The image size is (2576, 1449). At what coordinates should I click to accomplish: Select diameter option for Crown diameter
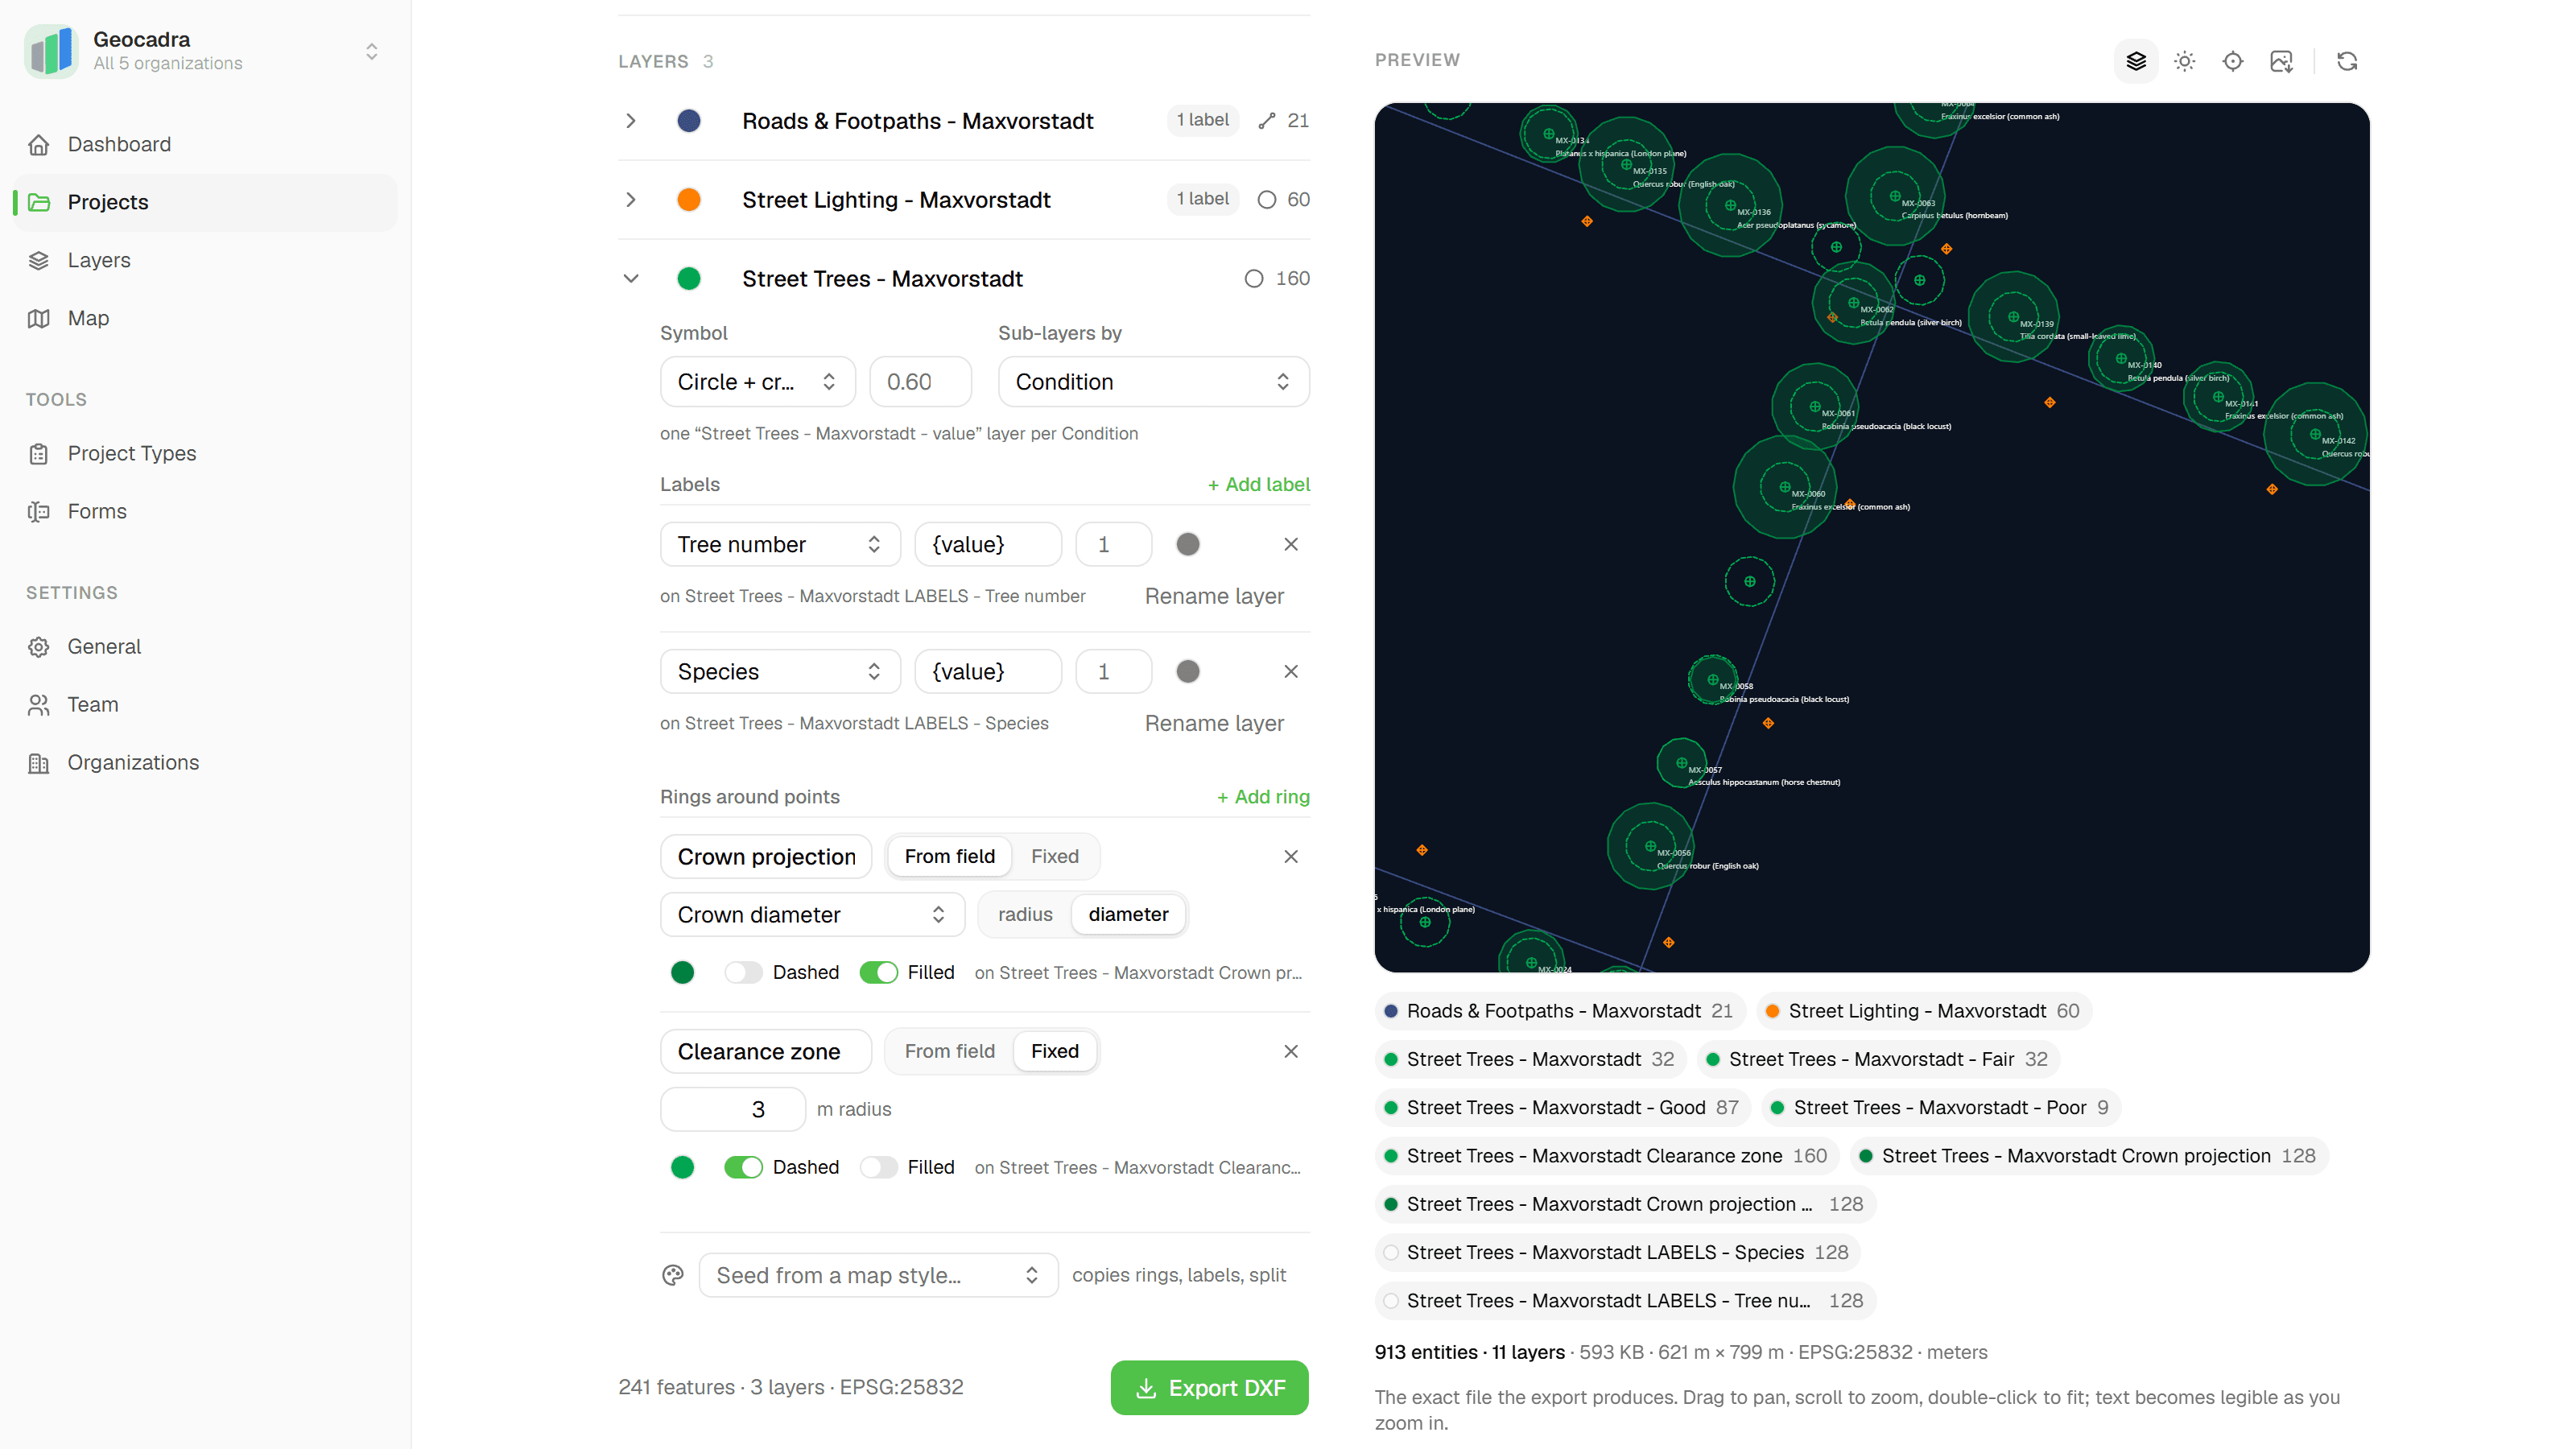[x=1128, y=914]
